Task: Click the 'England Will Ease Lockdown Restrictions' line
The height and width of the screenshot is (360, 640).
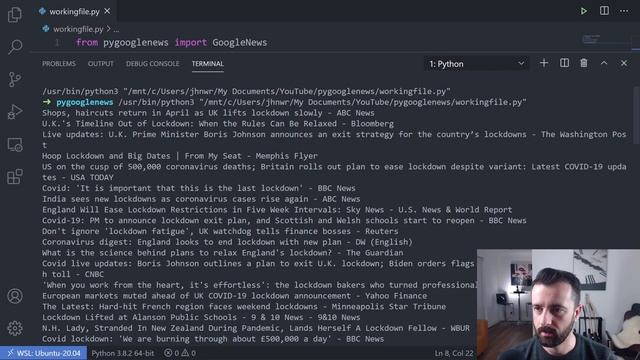Action: 277,210
